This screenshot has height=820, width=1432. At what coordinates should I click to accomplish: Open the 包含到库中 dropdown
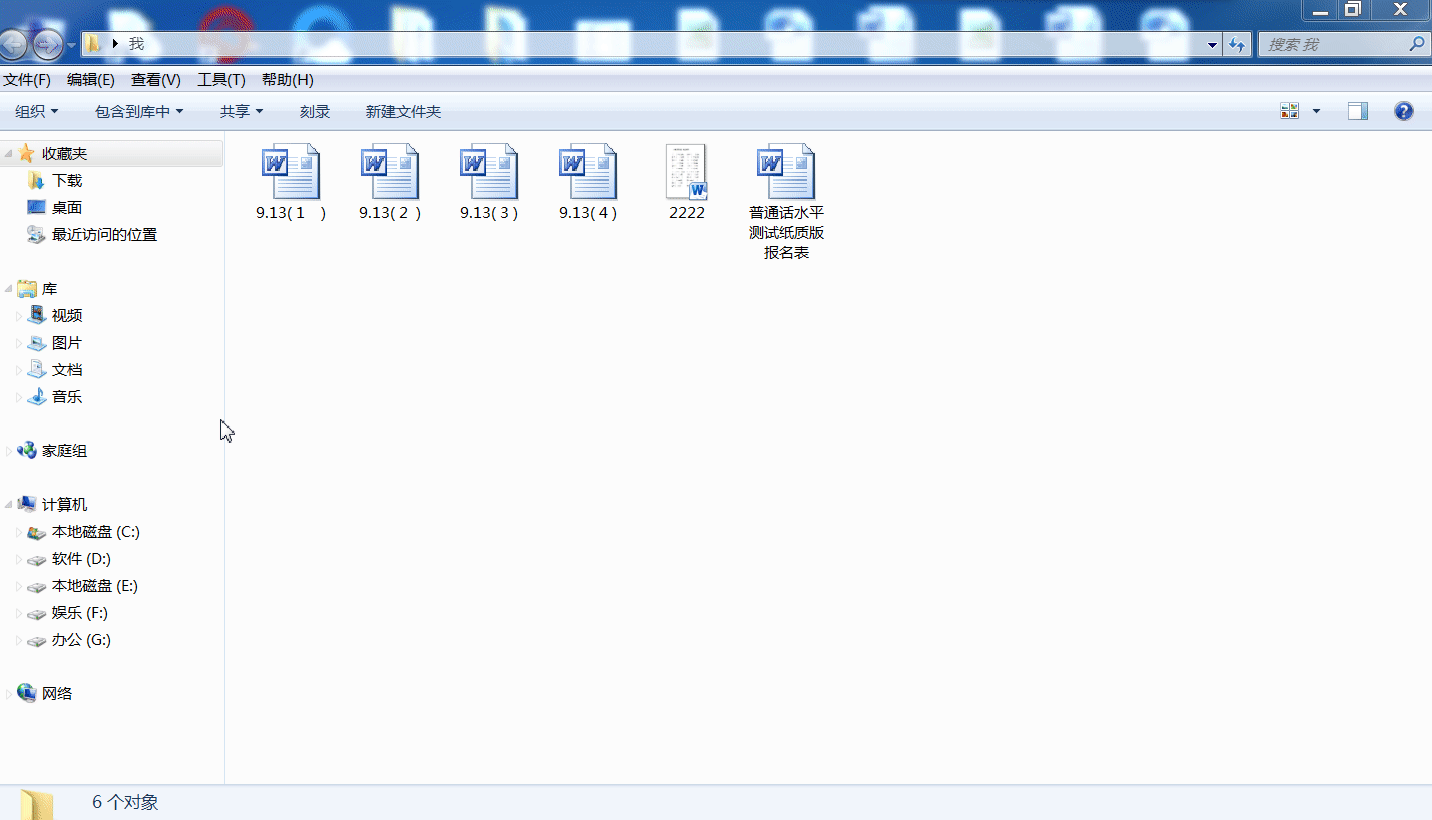pyautogui.click(x=139, y=112)
